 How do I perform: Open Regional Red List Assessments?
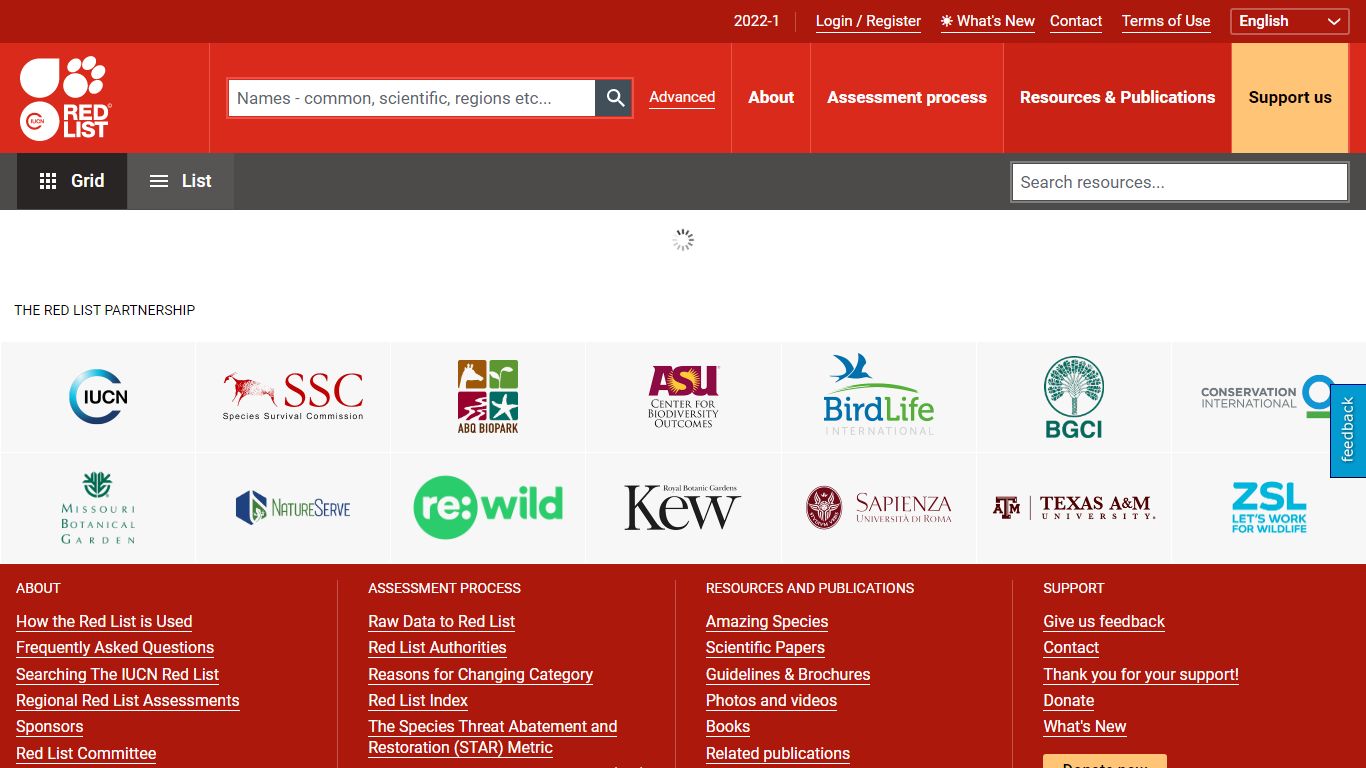tap(128, 701)
